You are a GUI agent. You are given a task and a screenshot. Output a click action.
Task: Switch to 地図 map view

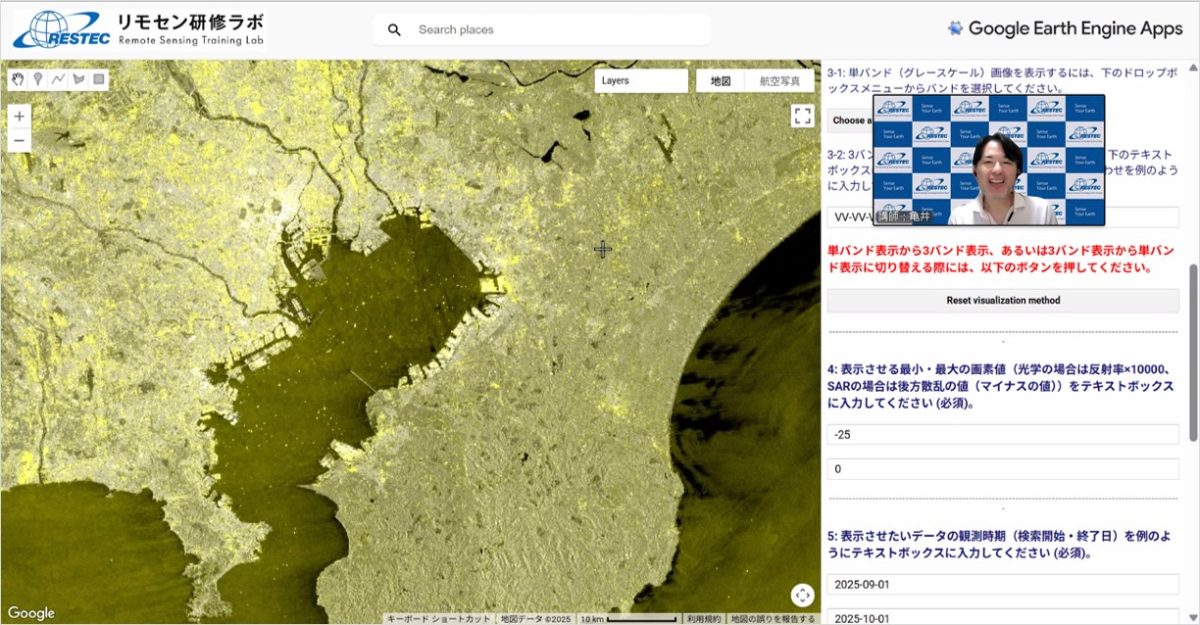coord(720,81)
